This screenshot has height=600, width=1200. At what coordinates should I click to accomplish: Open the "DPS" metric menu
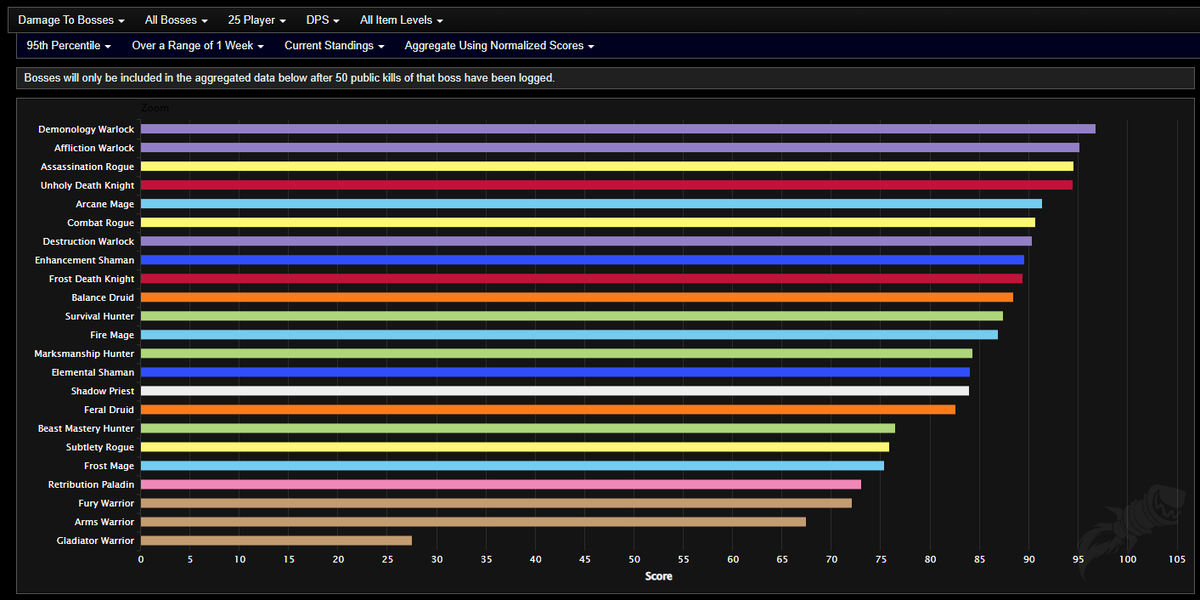(x=321, y=19)
